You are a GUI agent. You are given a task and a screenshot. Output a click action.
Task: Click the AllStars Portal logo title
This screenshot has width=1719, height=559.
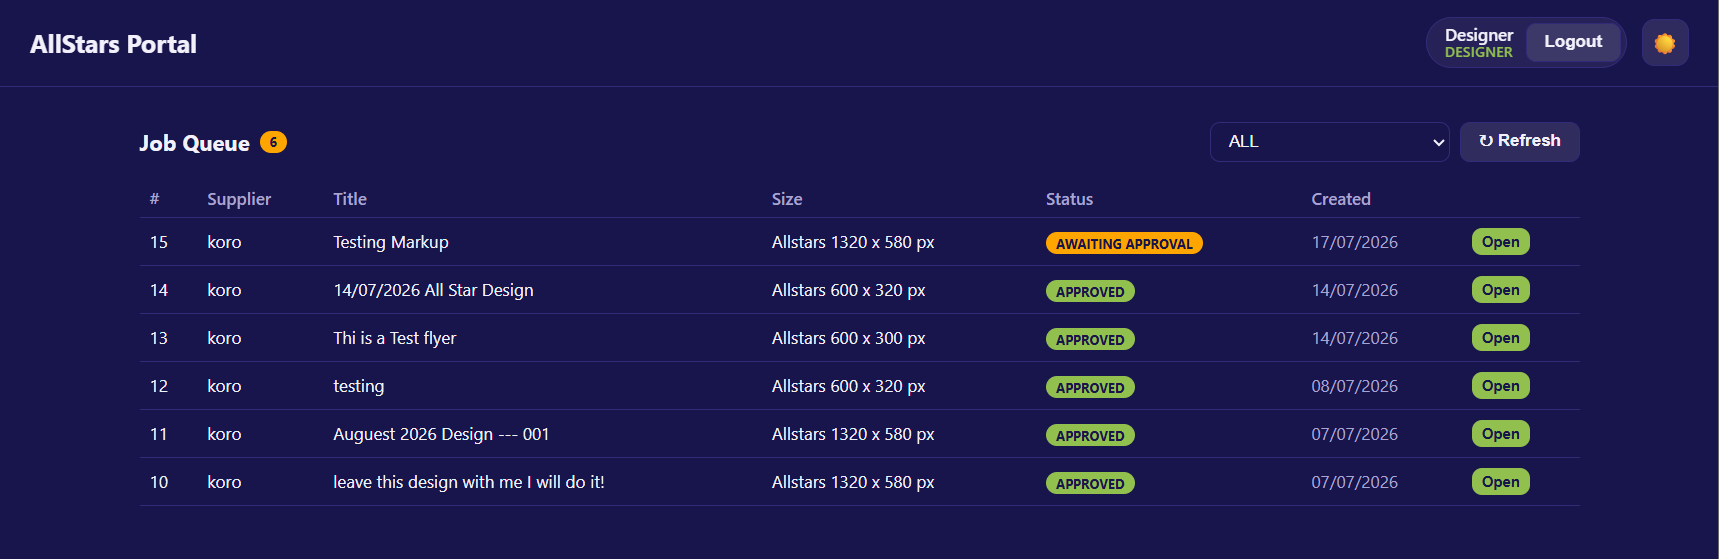point(113,44)
